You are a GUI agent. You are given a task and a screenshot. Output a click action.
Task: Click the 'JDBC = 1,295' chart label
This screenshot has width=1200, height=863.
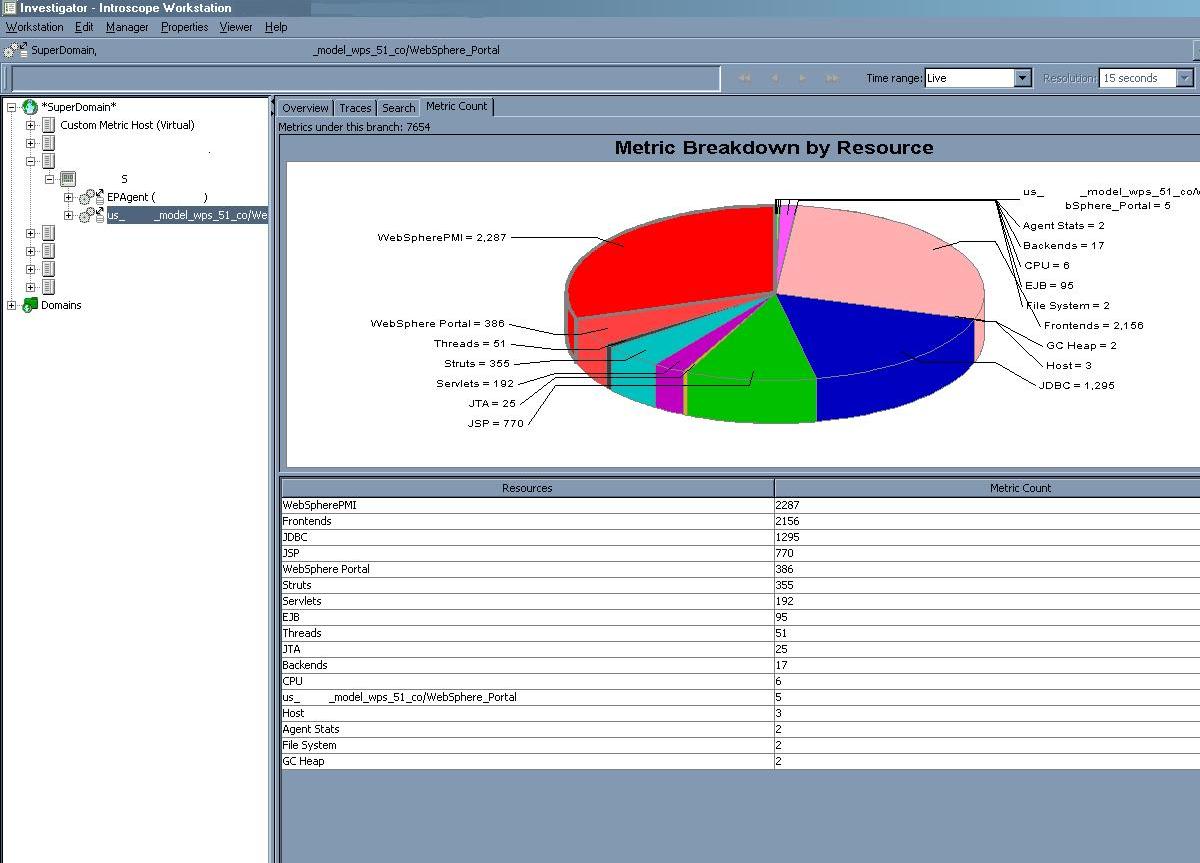(1076, 385)
